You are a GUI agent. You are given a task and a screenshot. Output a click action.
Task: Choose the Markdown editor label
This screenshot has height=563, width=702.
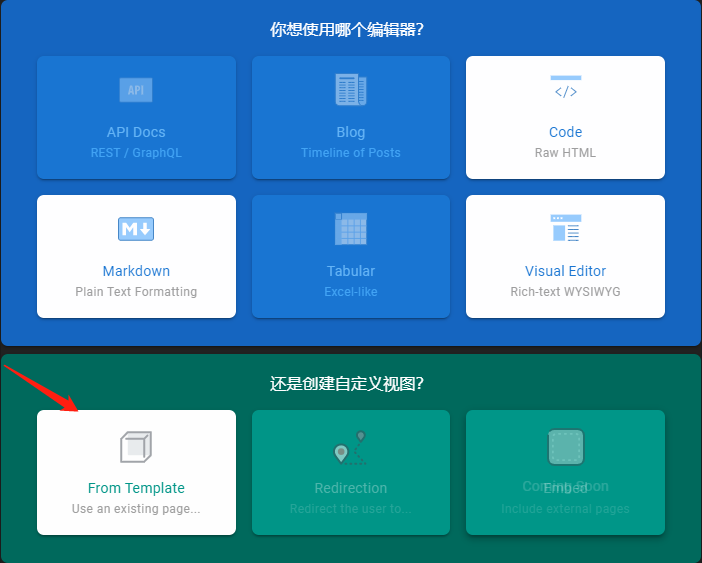coord(136,271)
